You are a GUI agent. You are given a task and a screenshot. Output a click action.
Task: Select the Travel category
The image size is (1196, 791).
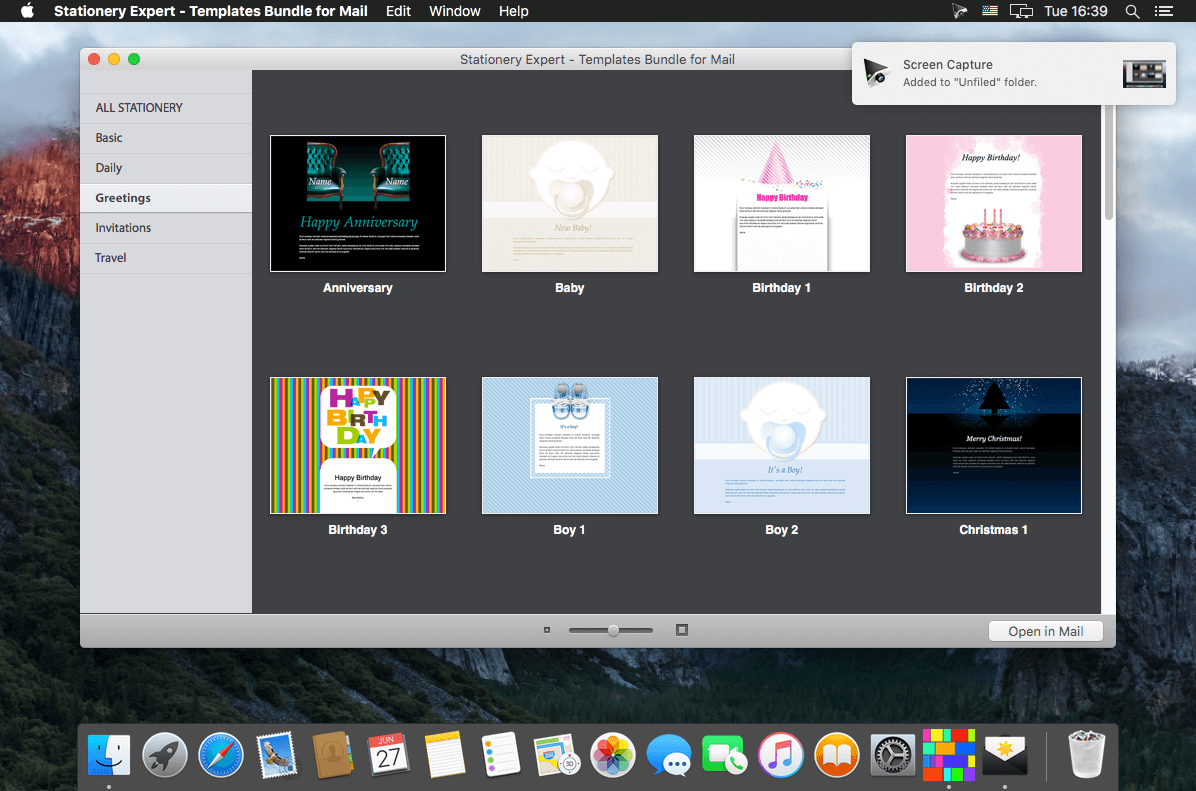[166, 258]
